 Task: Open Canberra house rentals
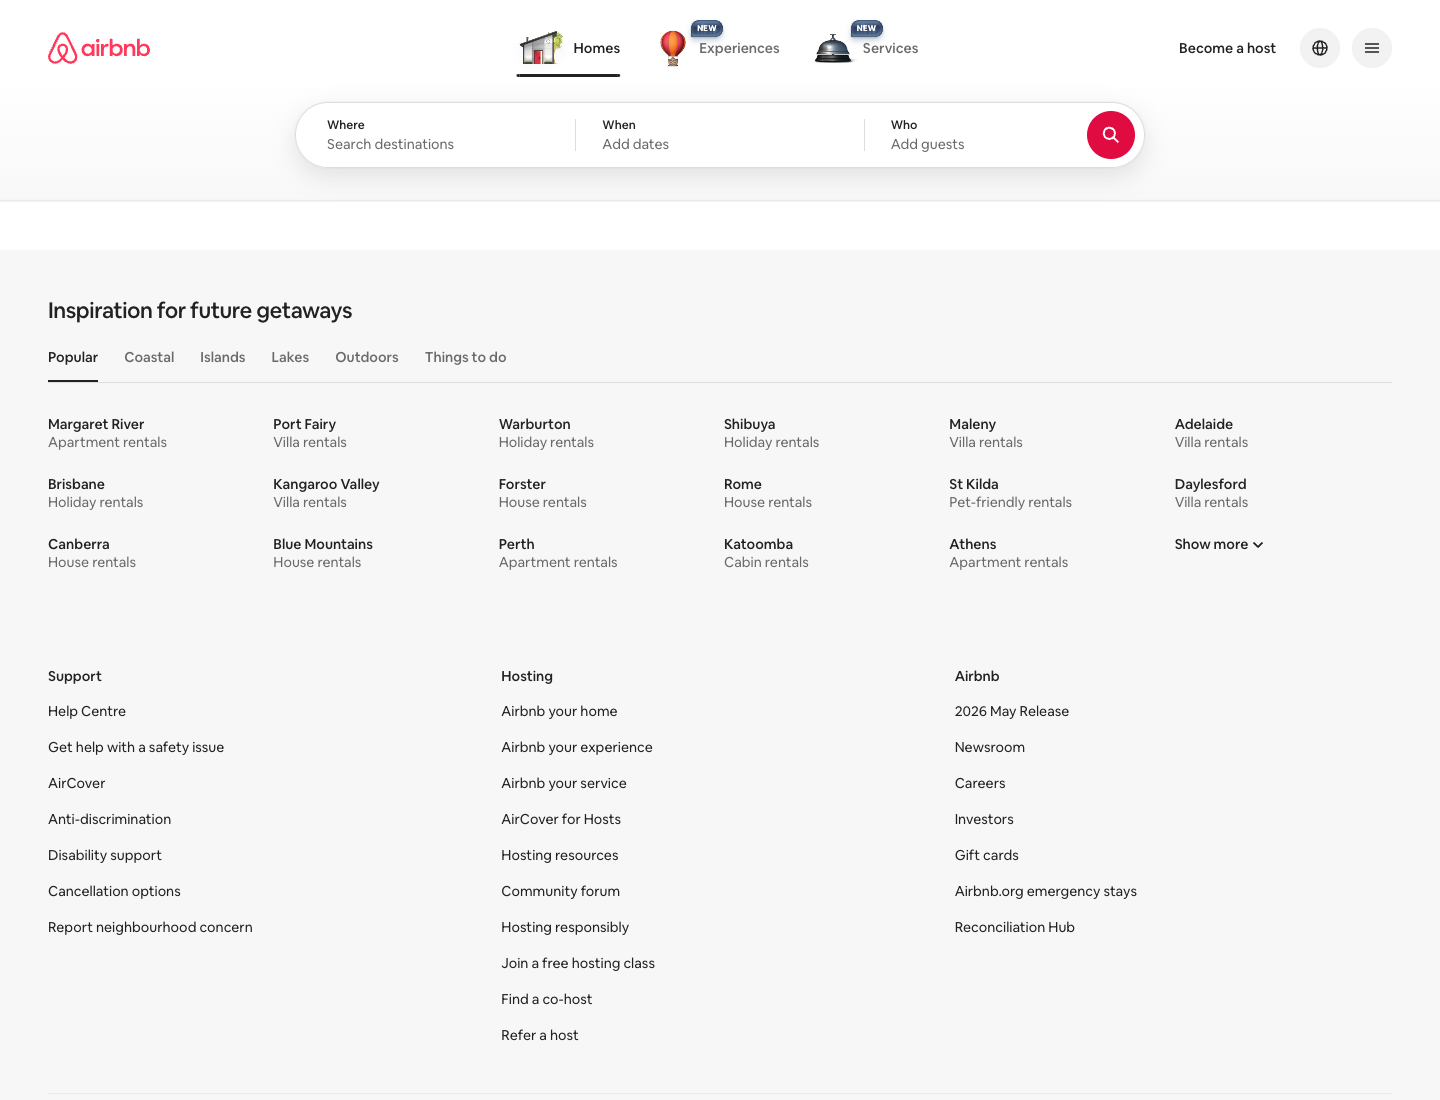point(92,553)
